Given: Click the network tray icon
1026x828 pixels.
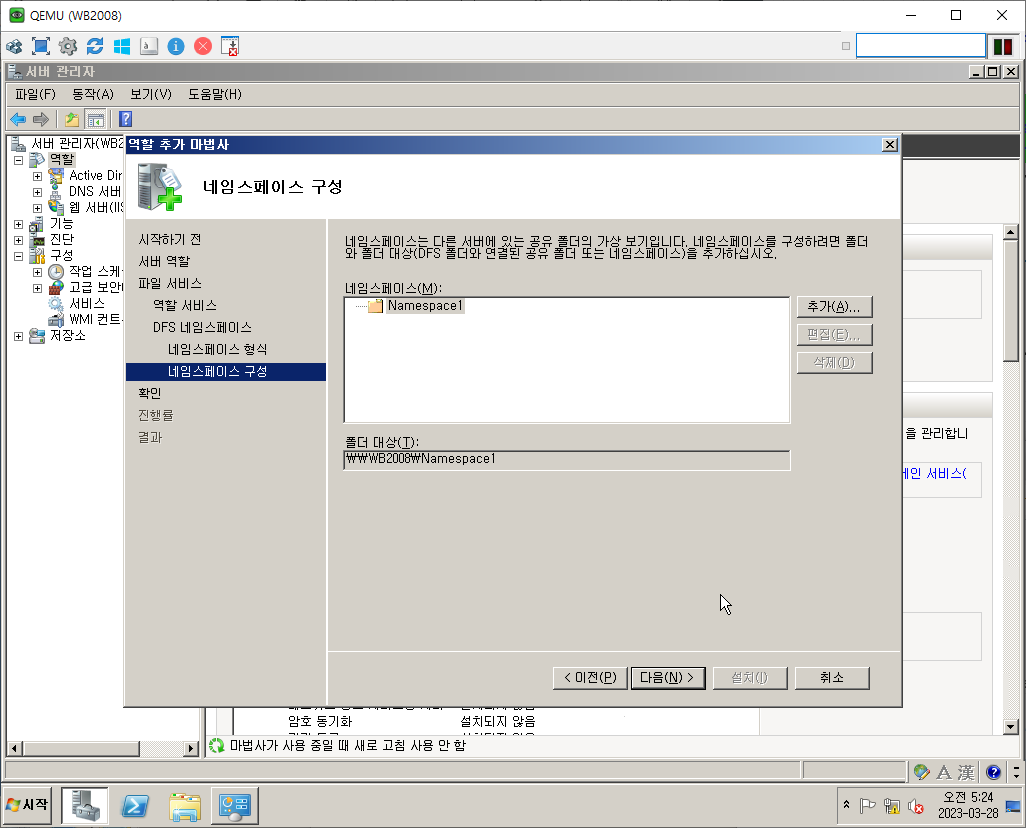Looking at the screenshot, I should [892, 806].
